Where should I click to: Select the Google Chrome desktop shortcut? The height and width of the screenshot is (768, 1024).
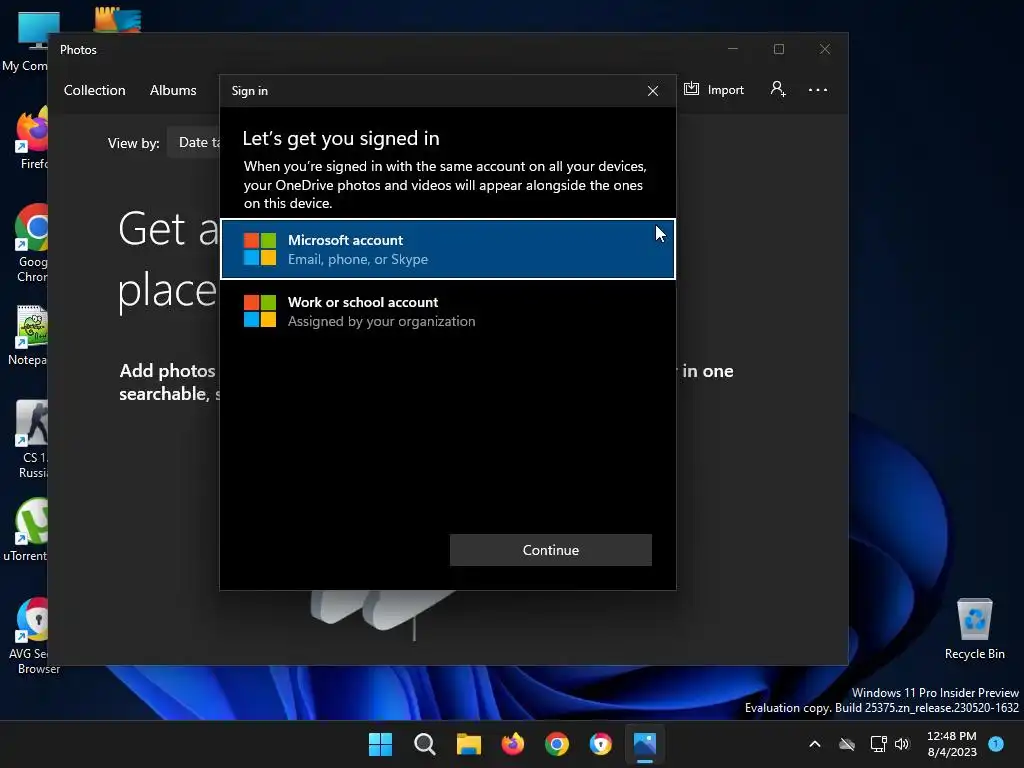(x=31, y=243)
